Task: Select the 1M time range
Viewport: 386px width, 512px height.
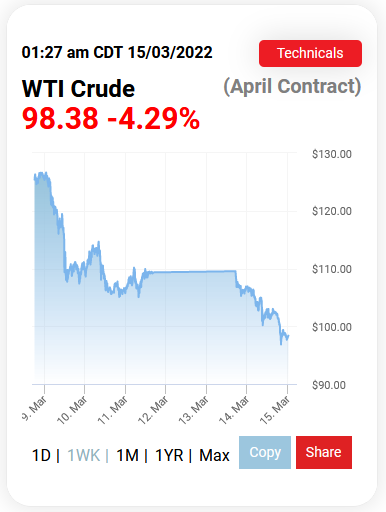Action: point(127,455)
